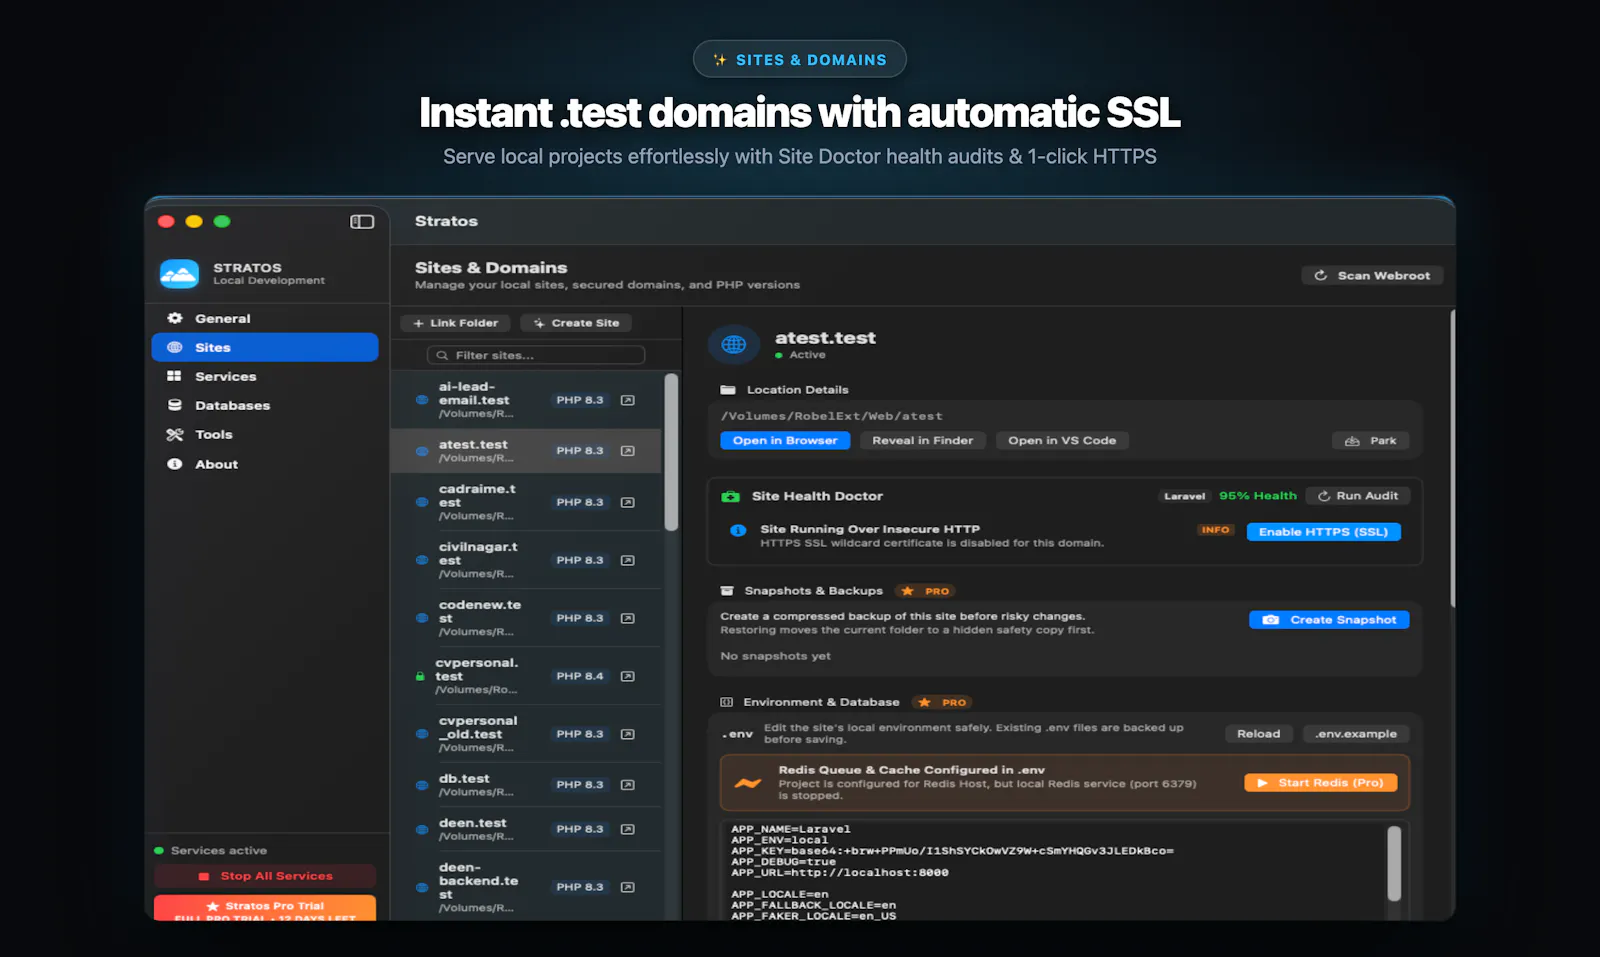Click the .env editor scrollbar
Image resolution: width=1600 pixels, height=957 pixels.
pyautogui.click(x=1394, y=864)
